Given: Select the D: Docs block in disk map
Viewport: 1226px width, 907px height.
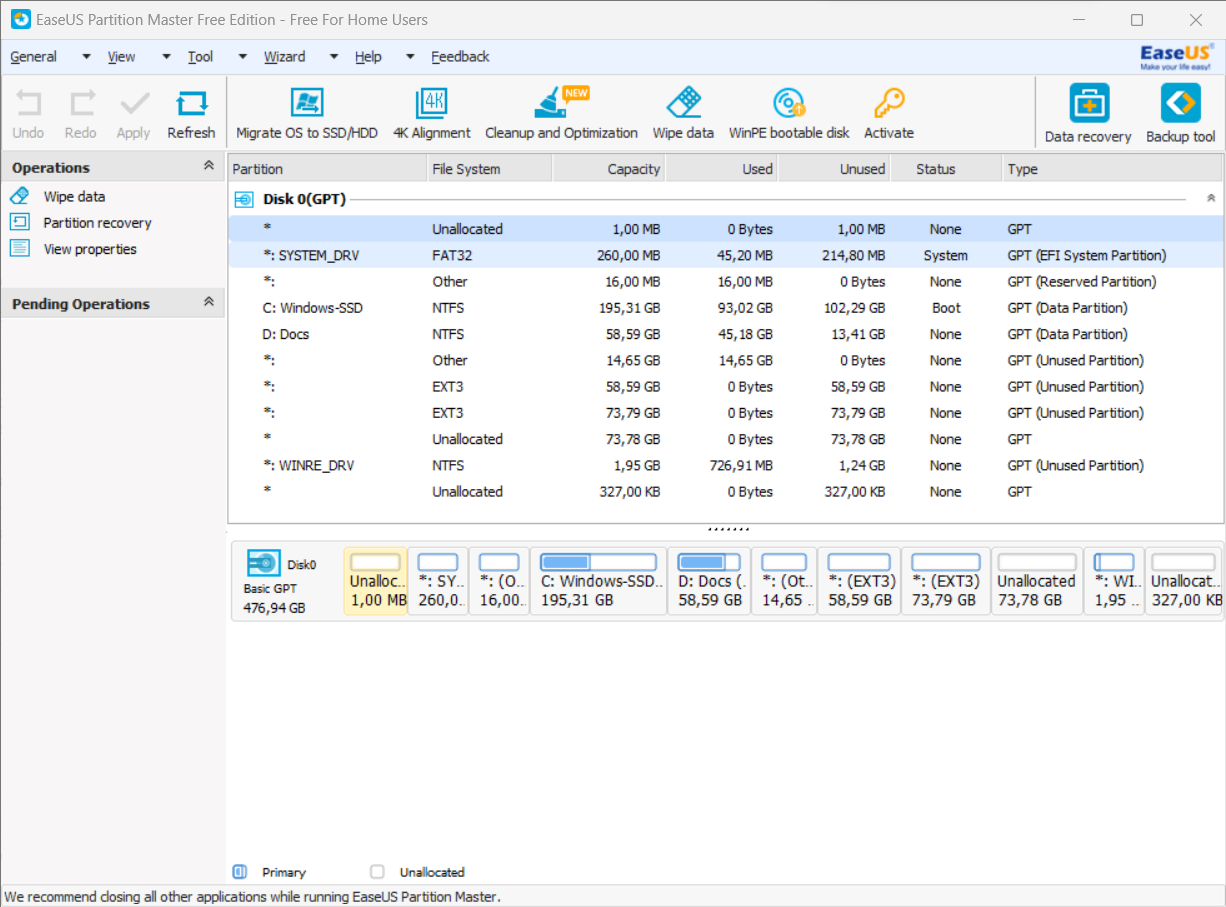Looking at the screenshot, I should click(709, 581).
